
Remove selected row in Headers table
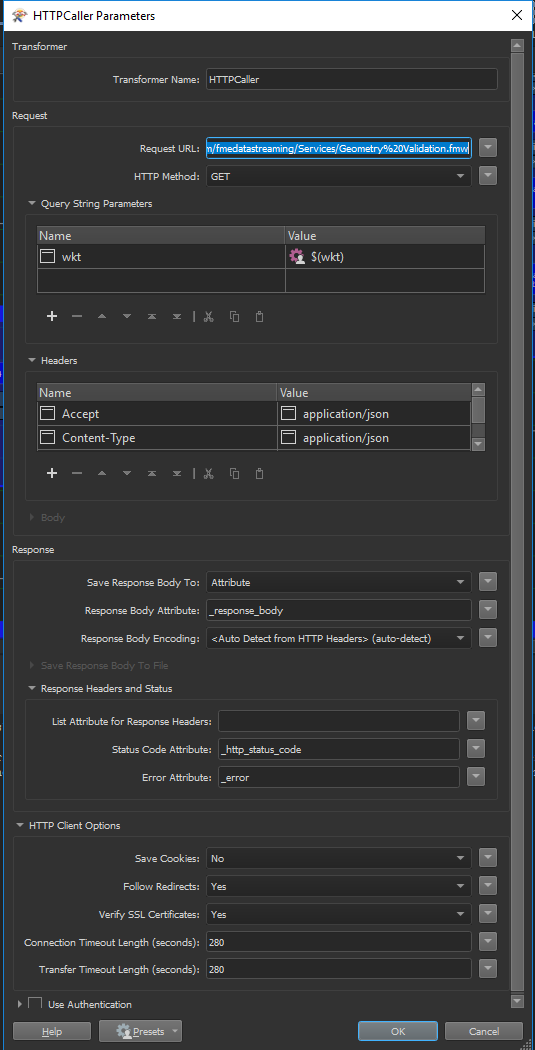pyautogui.click(x=77, y=473)
